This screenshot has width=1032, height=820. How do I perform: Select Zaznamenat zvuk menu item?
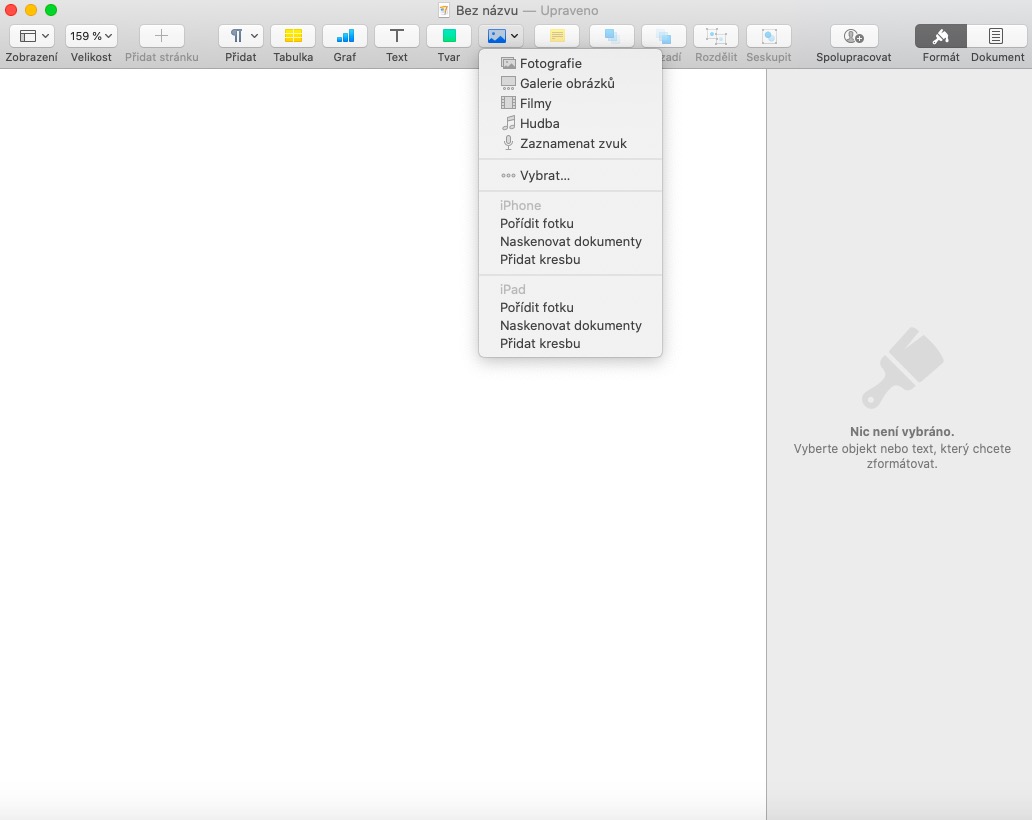[570, 143]
